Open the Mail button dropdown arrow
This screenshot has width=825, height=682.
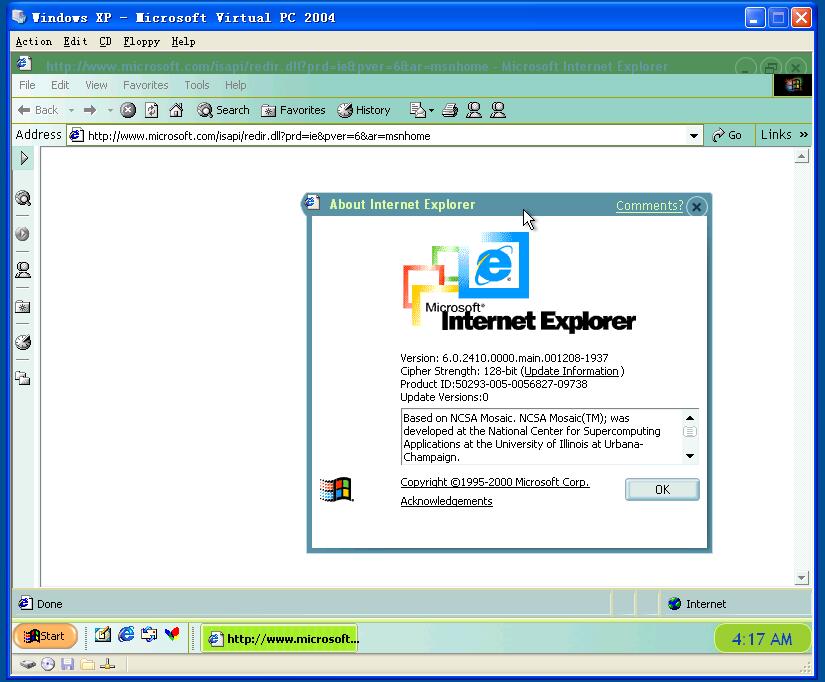[x=431, y=110]
